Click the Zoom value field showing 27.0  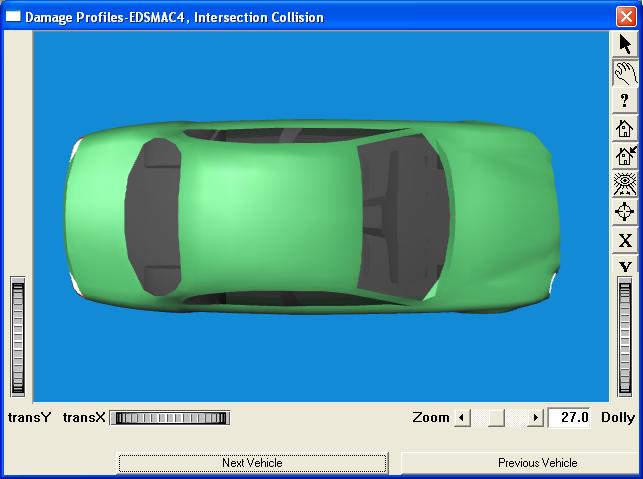coord(570,418)
